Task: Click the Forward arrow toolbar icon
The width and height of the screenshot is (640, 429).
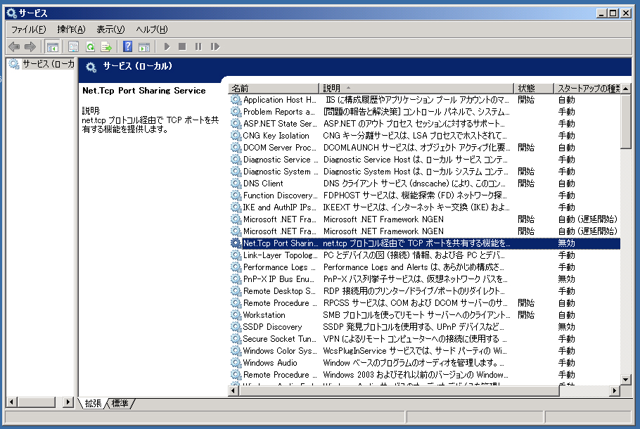Action: pos(30,47)
